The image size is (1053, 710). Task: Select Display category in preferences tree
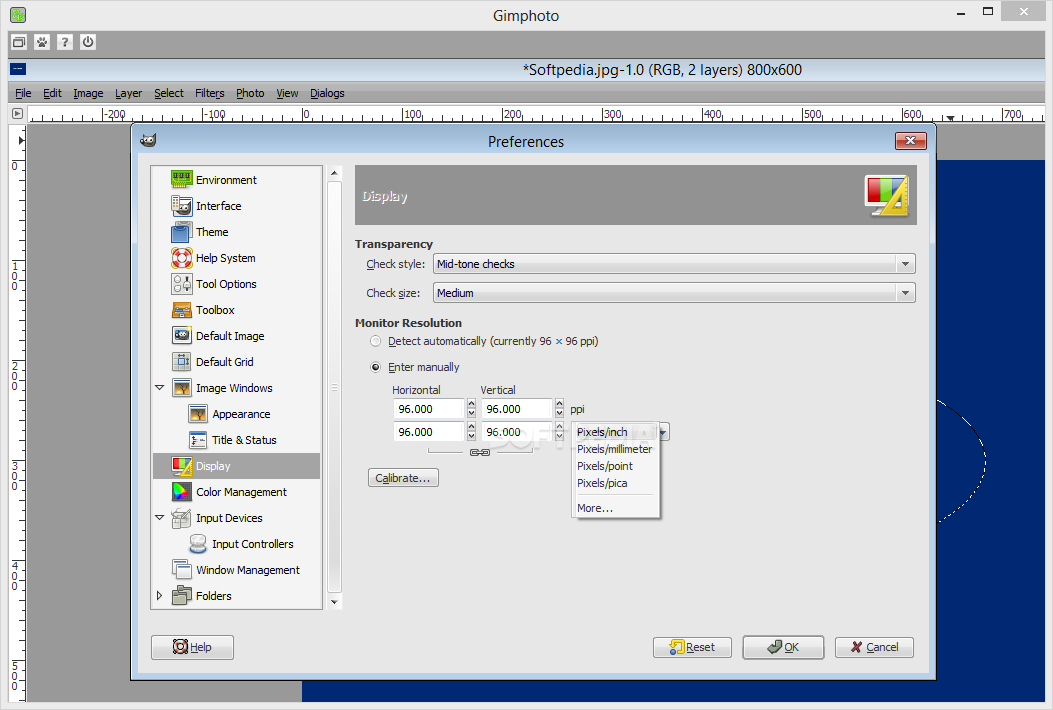(236, 465)
